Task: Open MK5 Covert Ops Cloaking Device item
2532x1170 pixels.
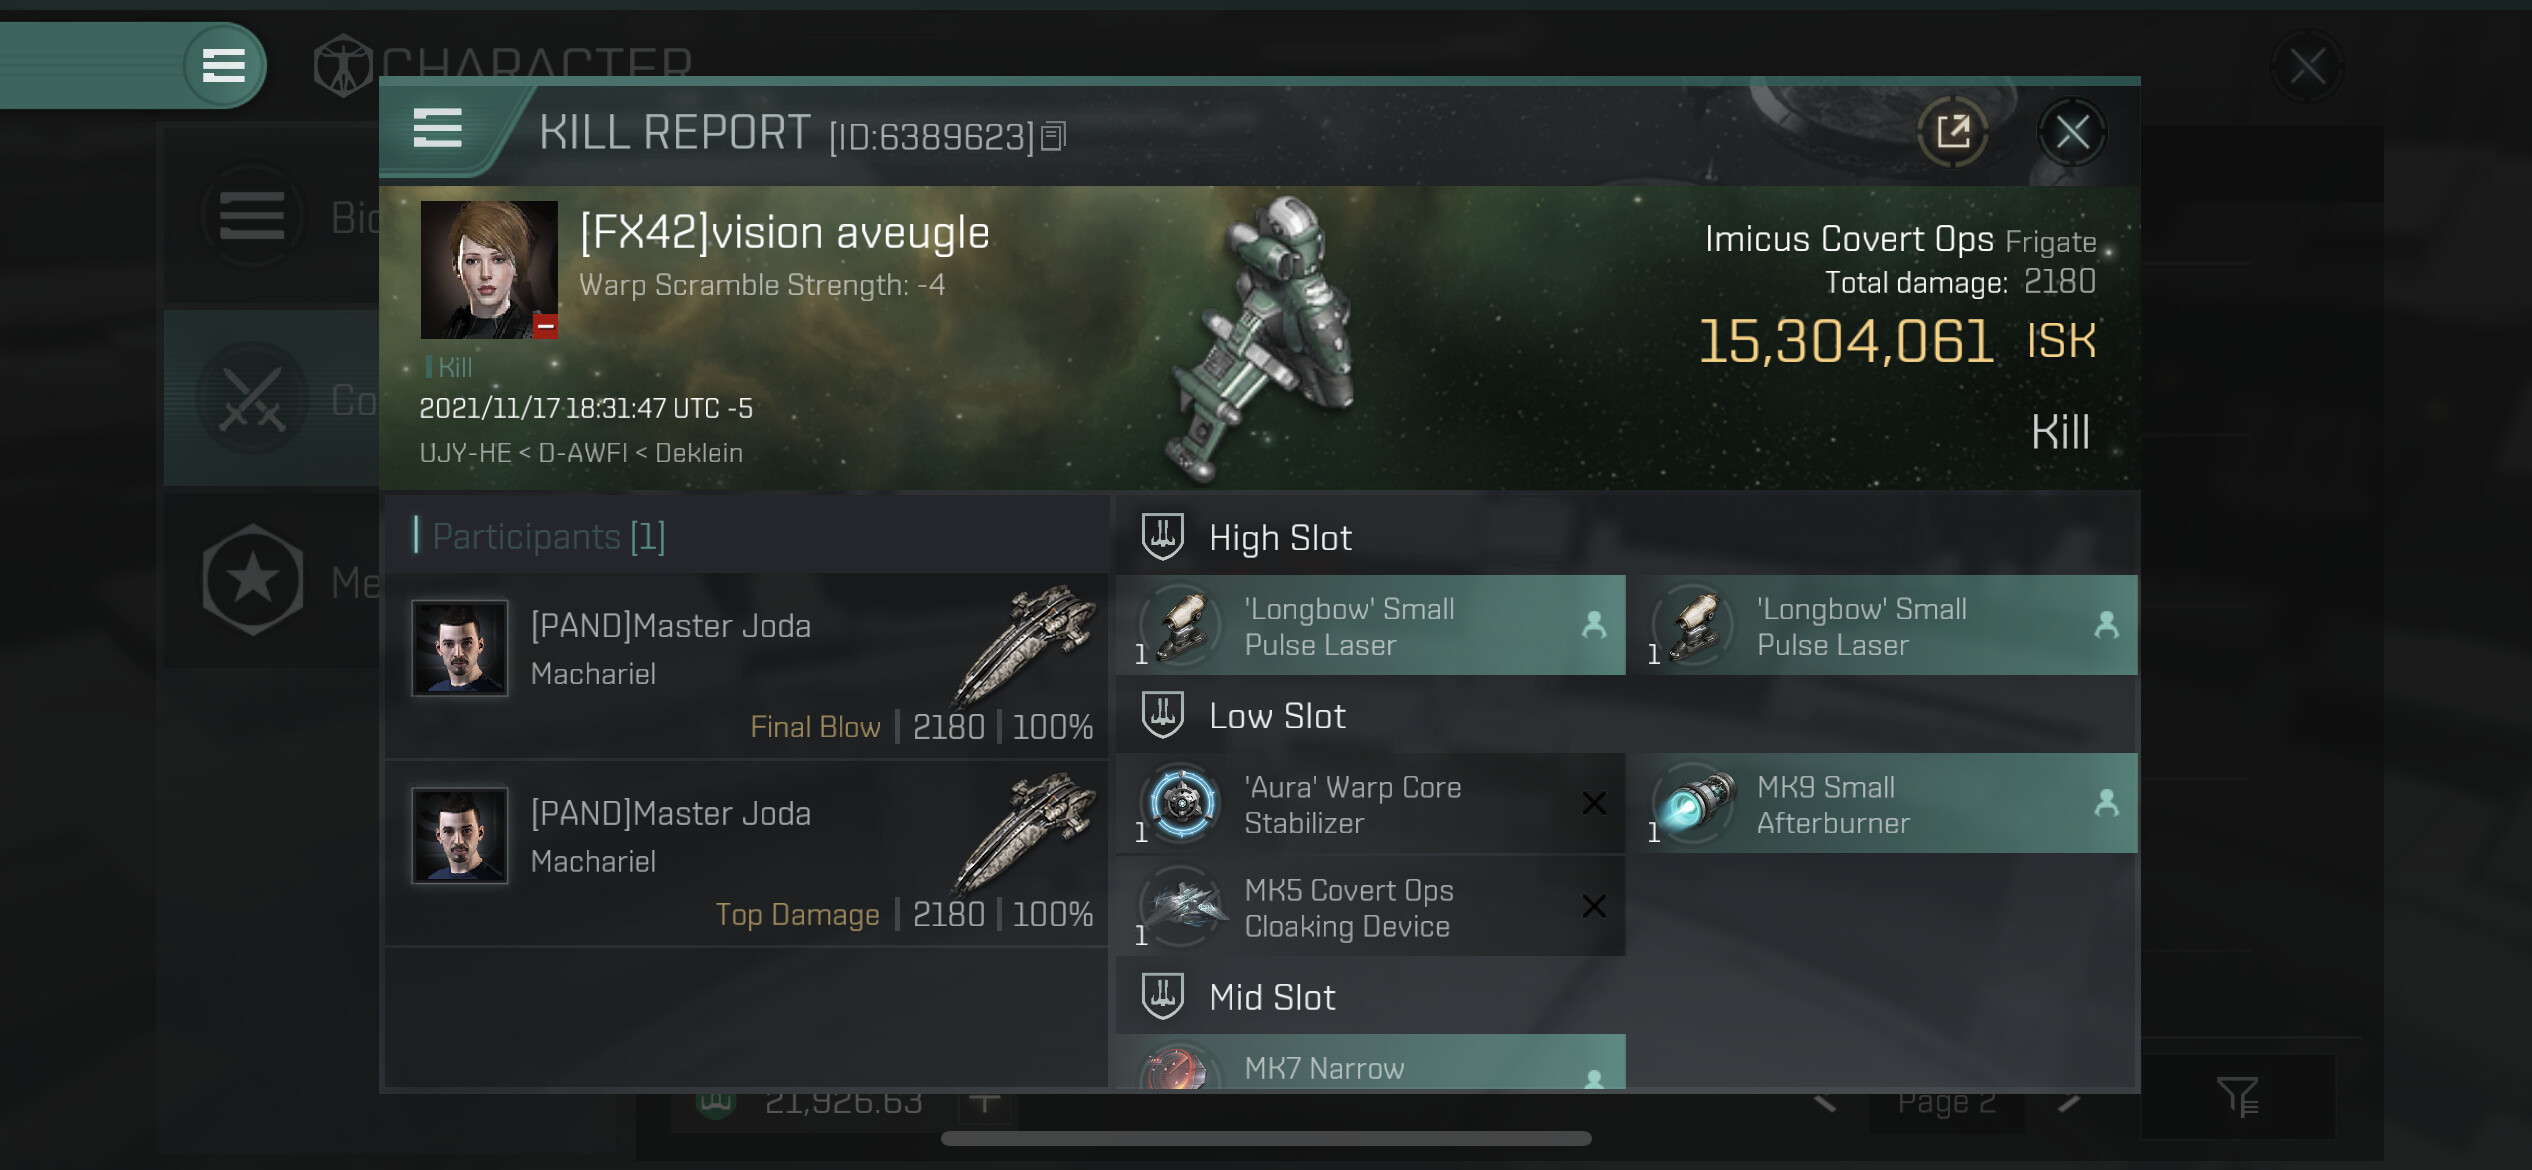Action: pyautogui.click(x=1371, y=907)
